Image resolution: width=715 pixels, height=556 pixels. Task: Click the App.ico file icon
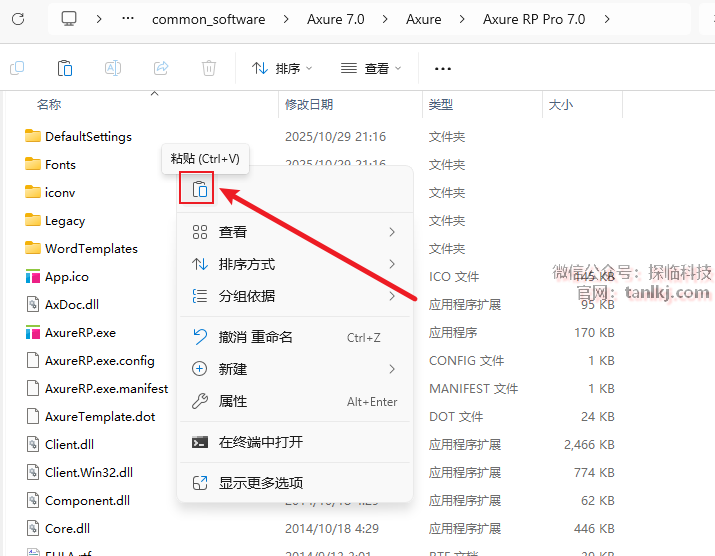(33, 276)
